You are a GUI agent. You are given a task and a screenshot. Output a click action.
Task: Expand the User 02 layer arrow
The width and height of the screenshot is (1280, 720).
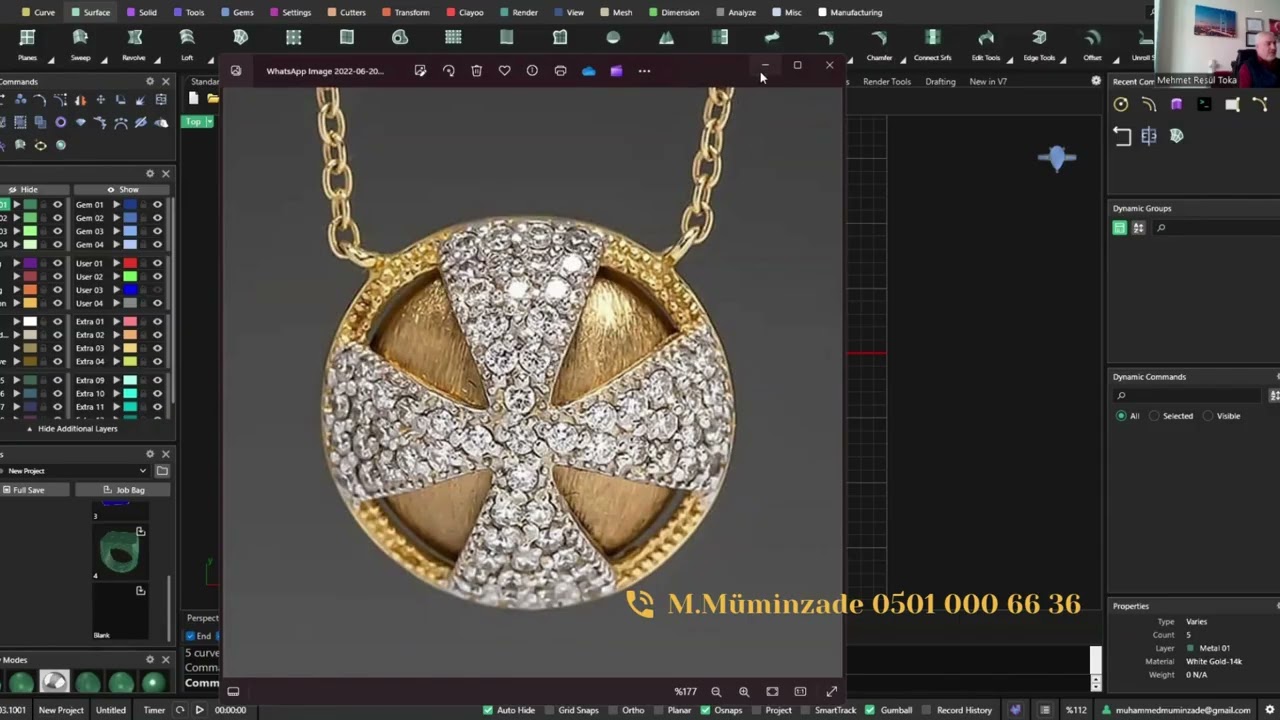[x=116, y=277]
